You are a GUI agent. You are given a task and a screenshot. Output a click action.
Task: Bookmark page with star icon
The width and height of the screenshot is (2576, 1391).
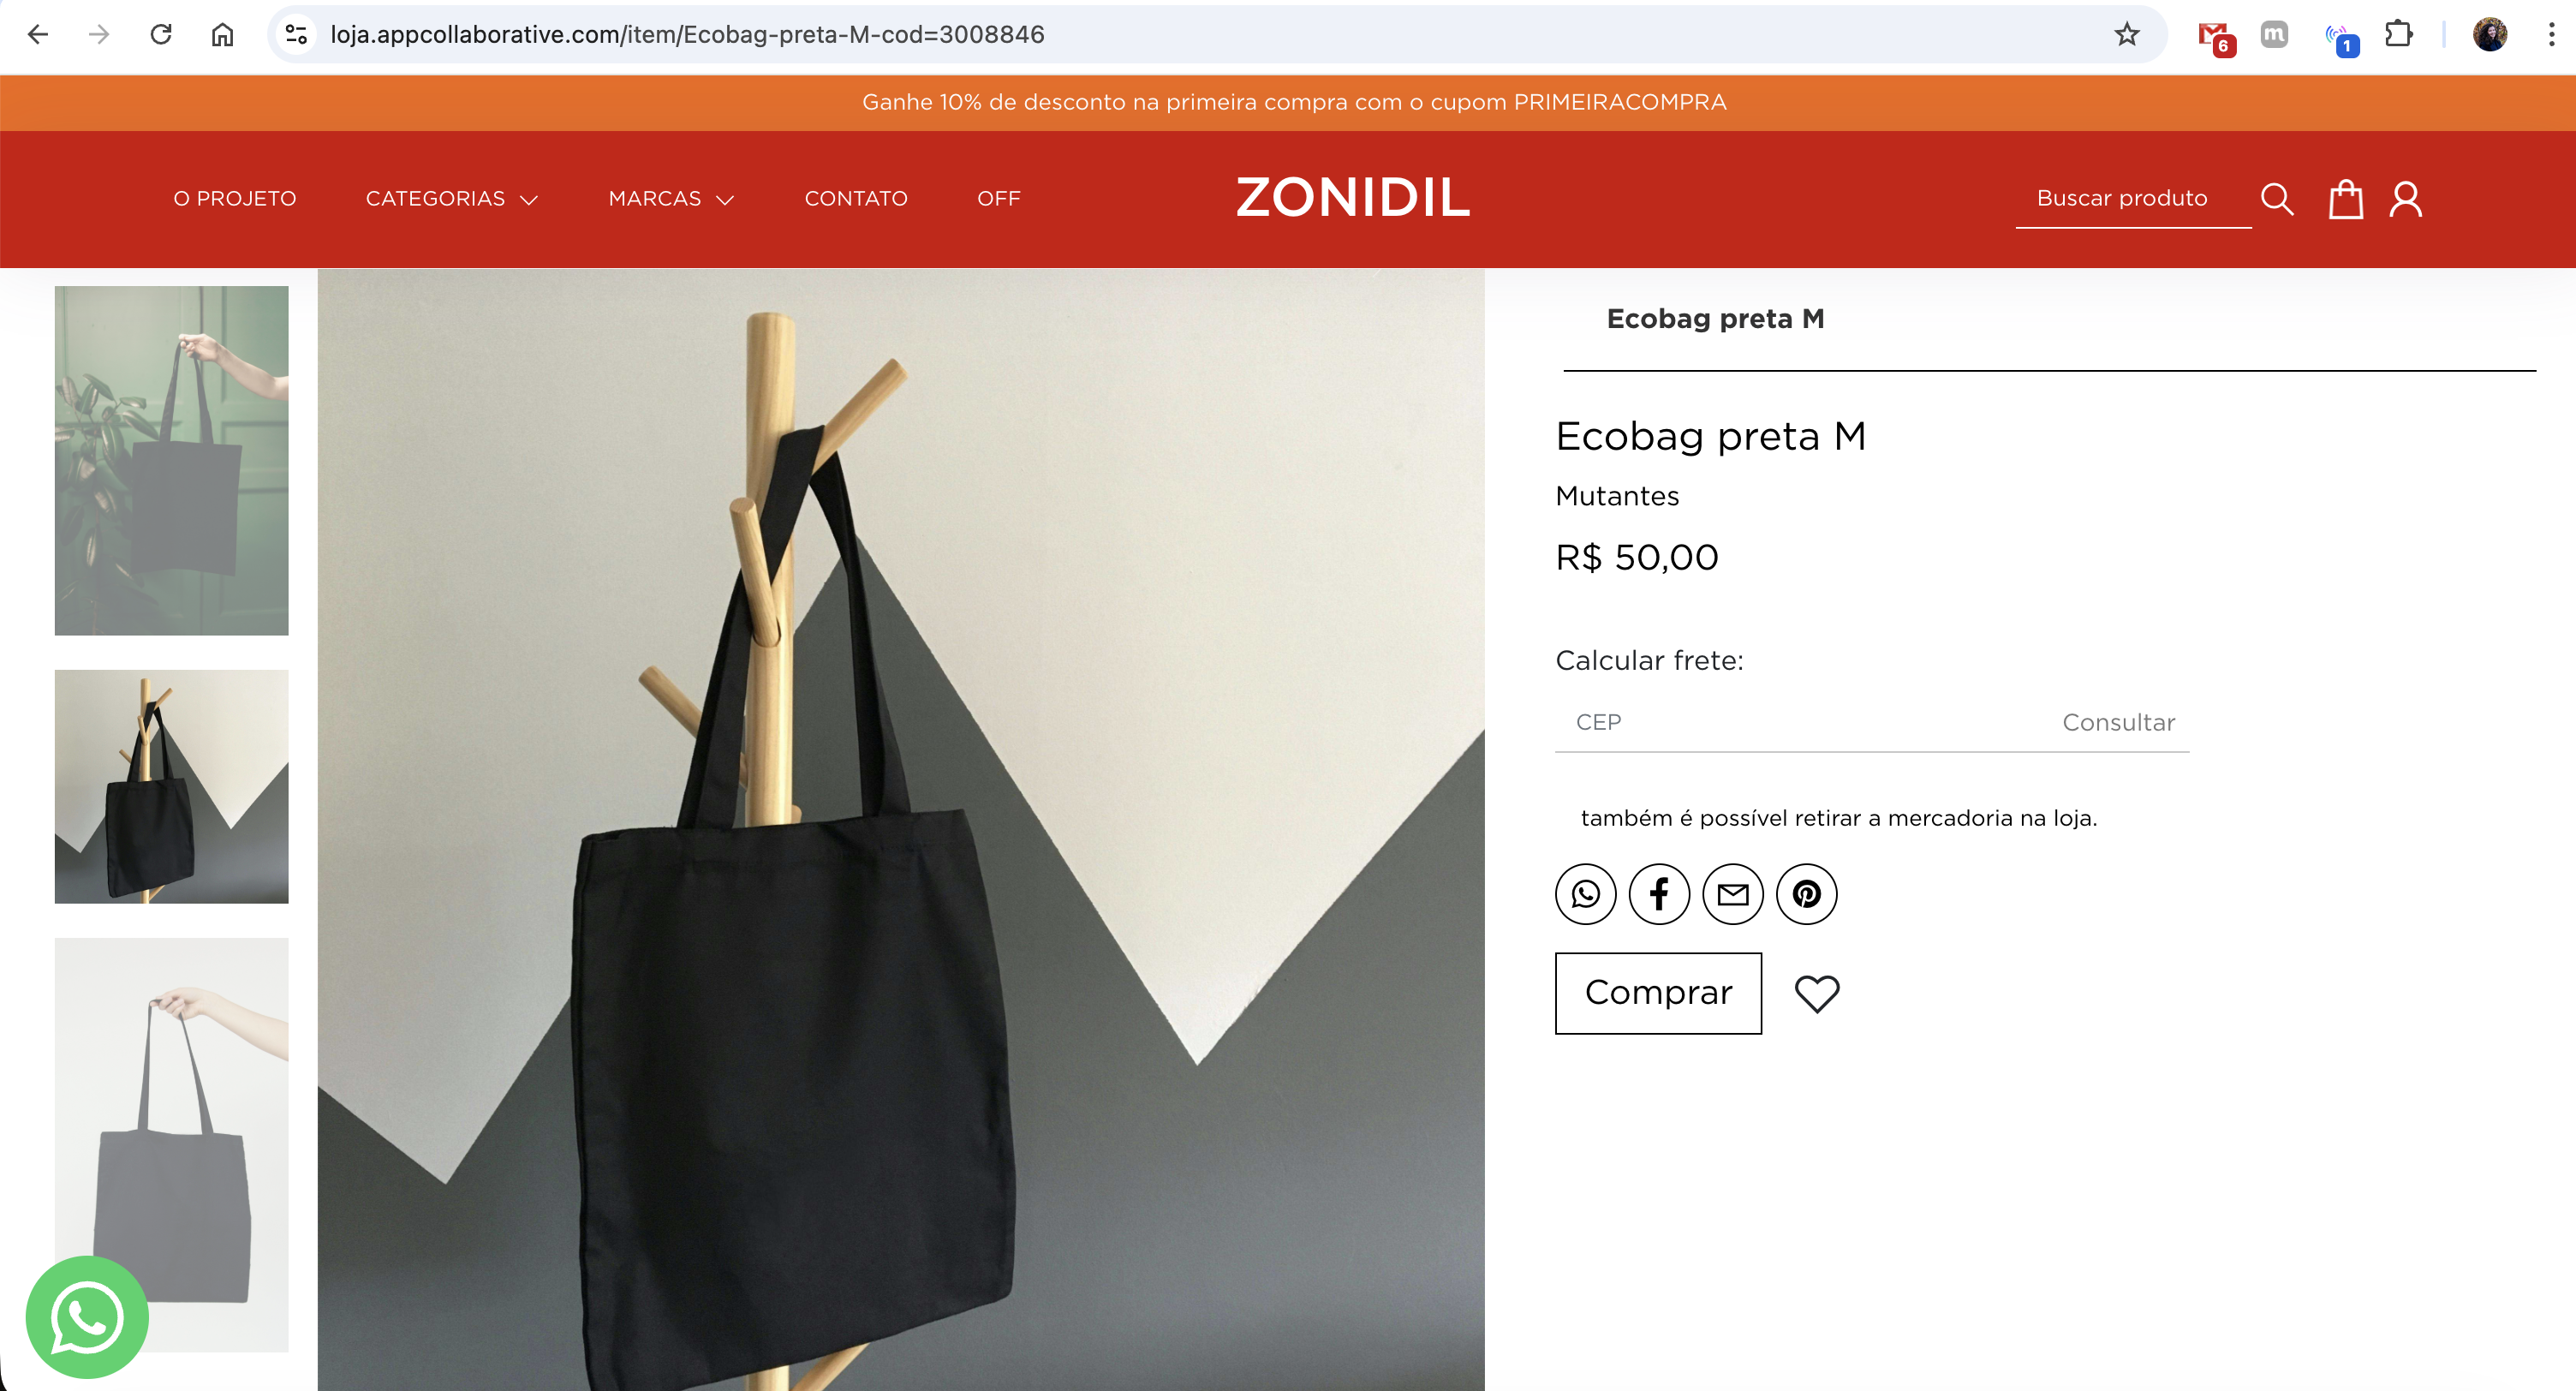(2127, 34)
